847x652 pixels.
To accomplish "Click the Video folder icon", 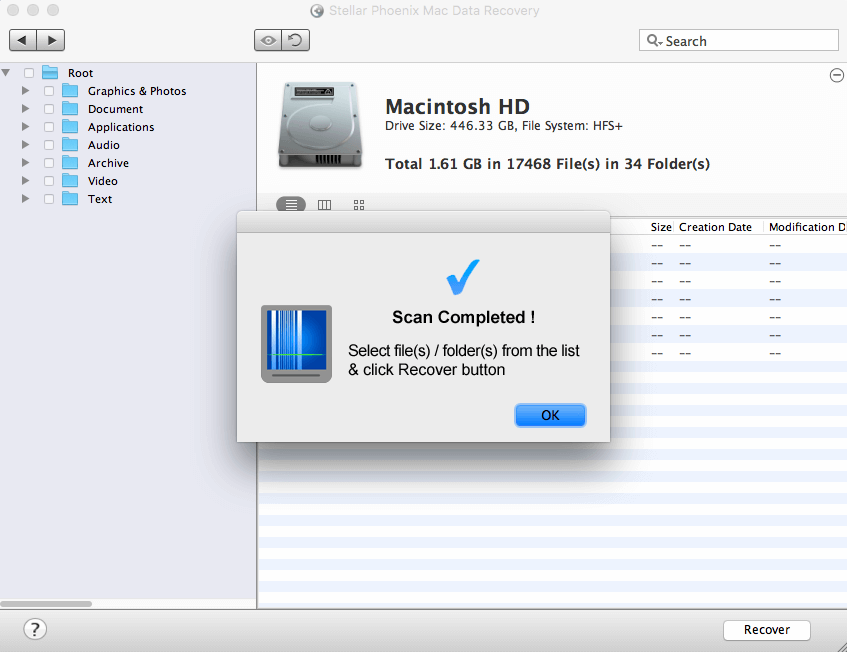I will [x=70, y=181].
